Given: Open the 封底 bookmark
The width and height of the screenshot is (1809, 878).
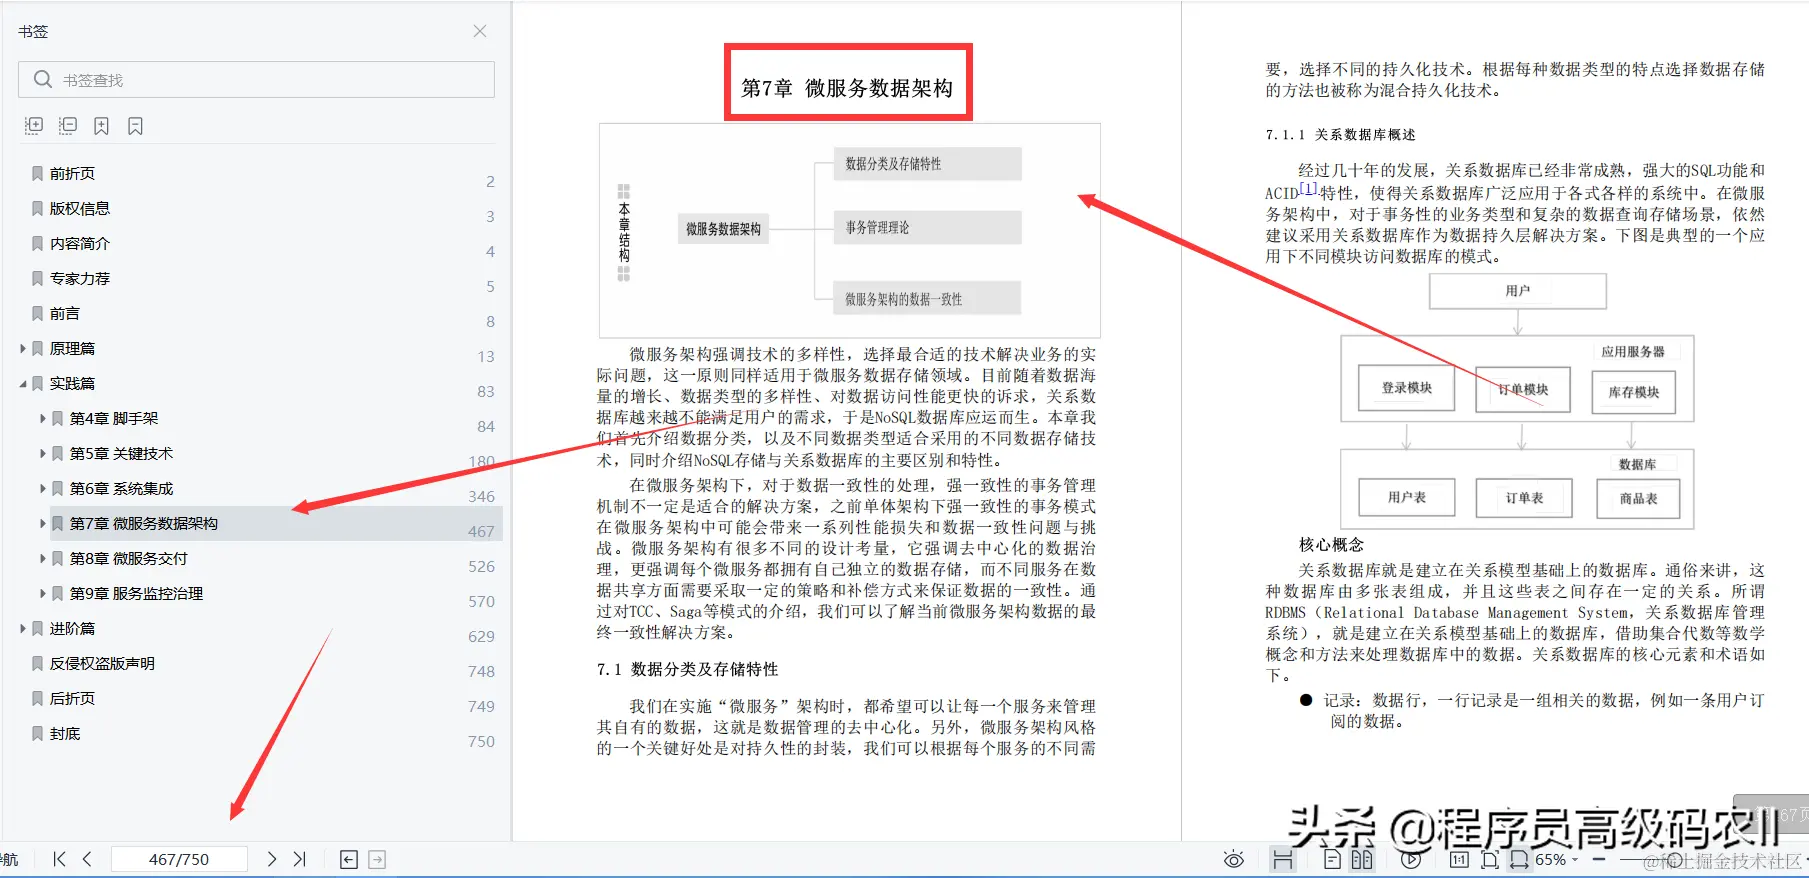Looking at the screenshot, I should pos(65,733).
